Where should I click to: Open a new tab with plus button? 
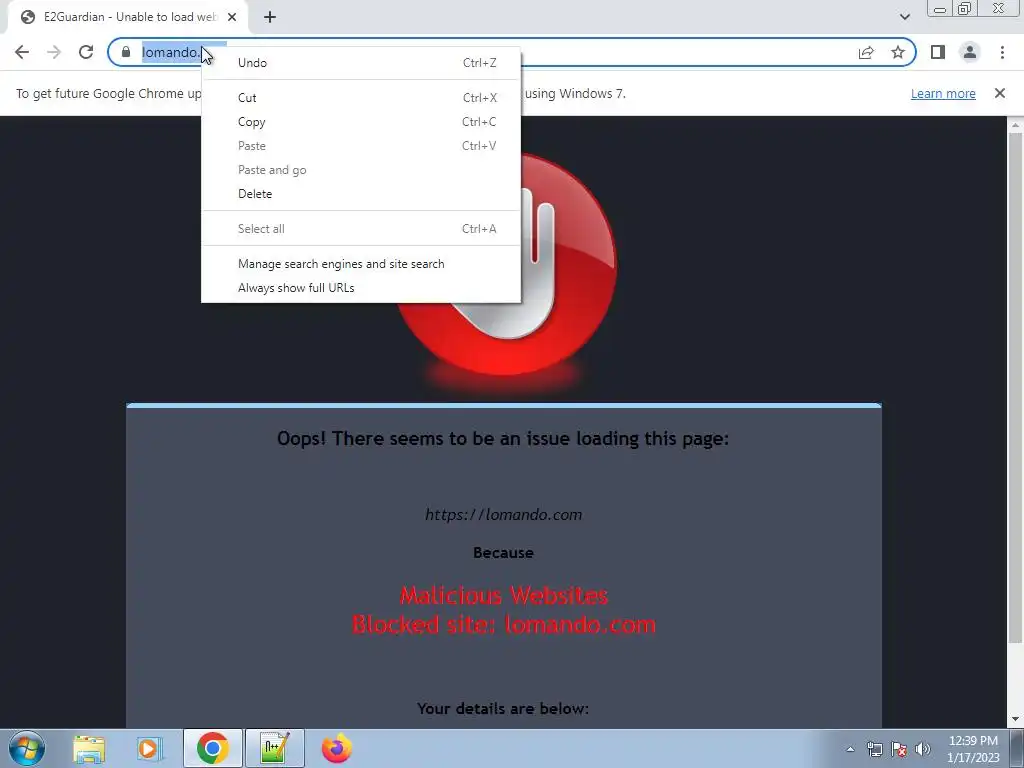pos(270,17)
